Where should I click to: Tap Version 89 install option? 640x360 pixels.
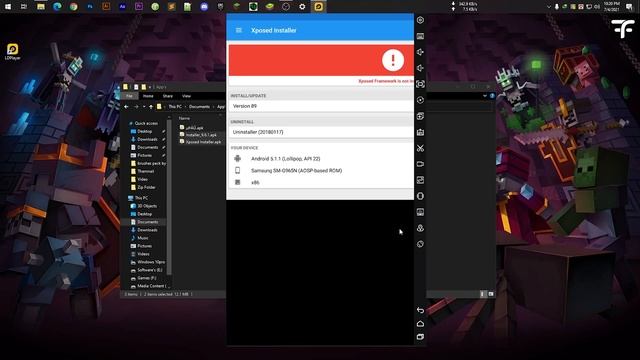click(320, 106)
